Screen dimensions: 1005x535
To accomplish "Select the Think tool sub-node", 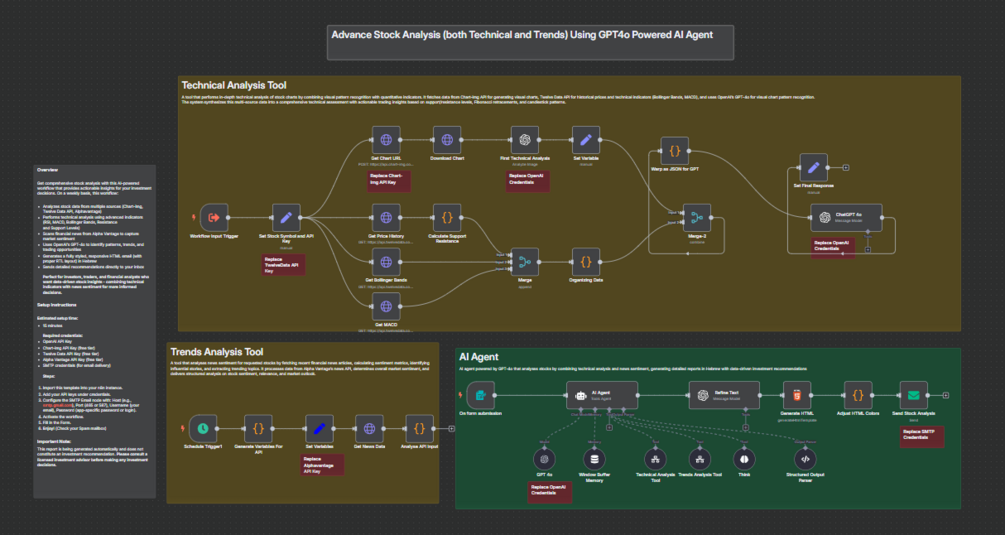I will tap(744, 459).
